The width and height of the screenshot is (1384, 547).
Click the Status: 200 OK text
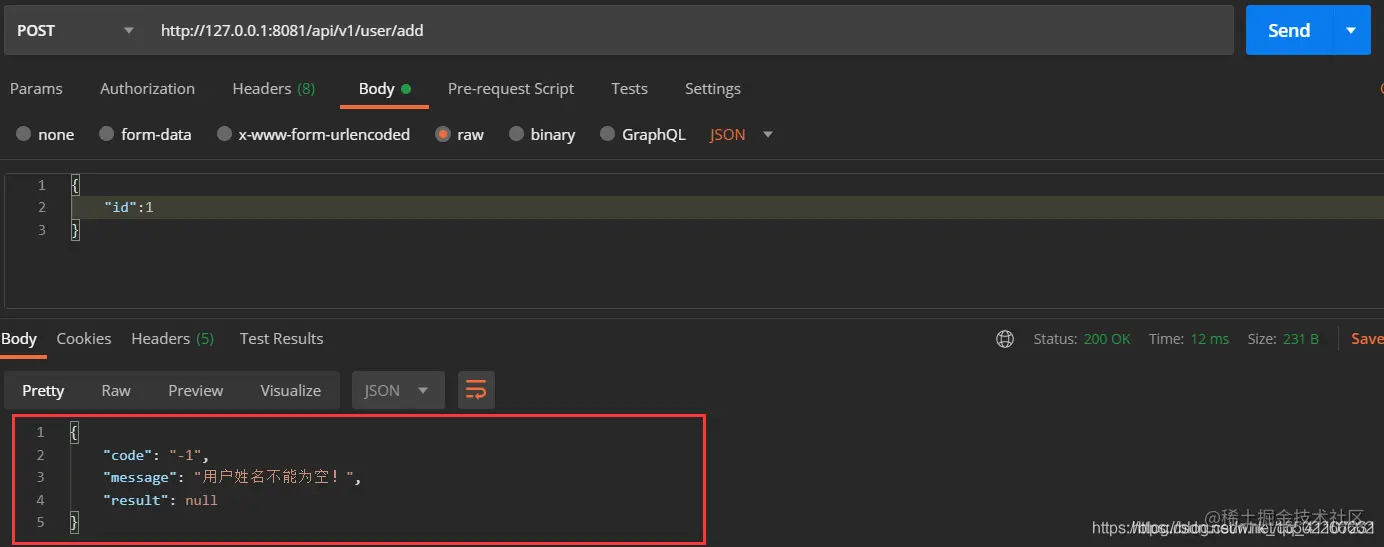click(x=1082, y=339)
